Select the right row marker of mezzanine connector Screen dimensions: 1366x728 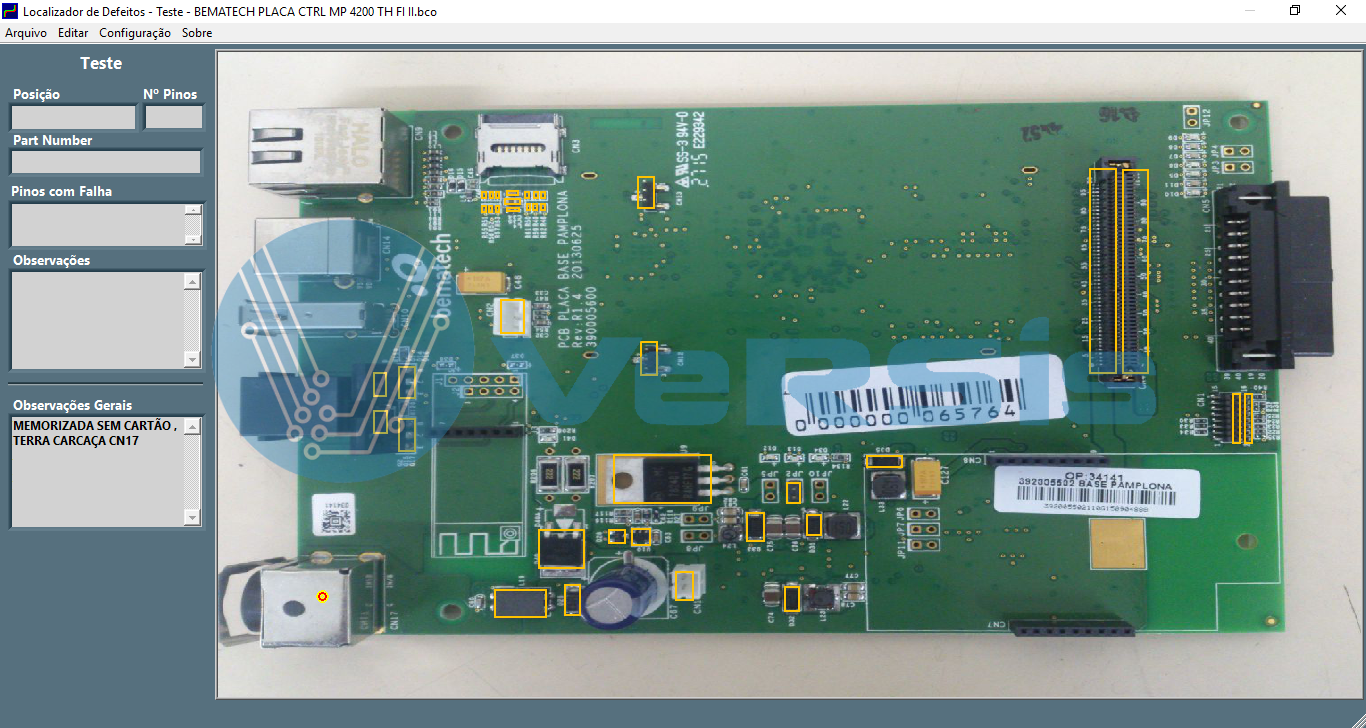pyautogui.click(x=1135, y=271)
